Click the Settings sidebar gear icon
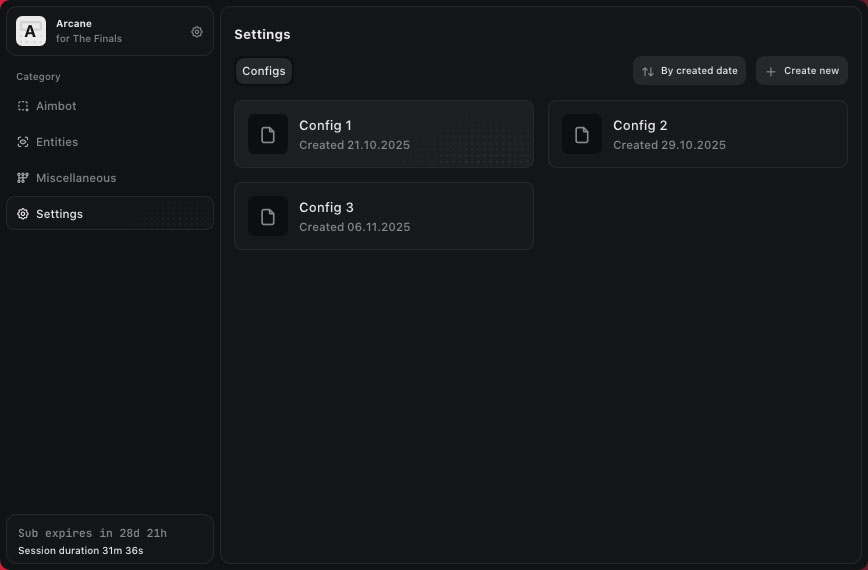 pyautogui.click(x=23, y=214)
